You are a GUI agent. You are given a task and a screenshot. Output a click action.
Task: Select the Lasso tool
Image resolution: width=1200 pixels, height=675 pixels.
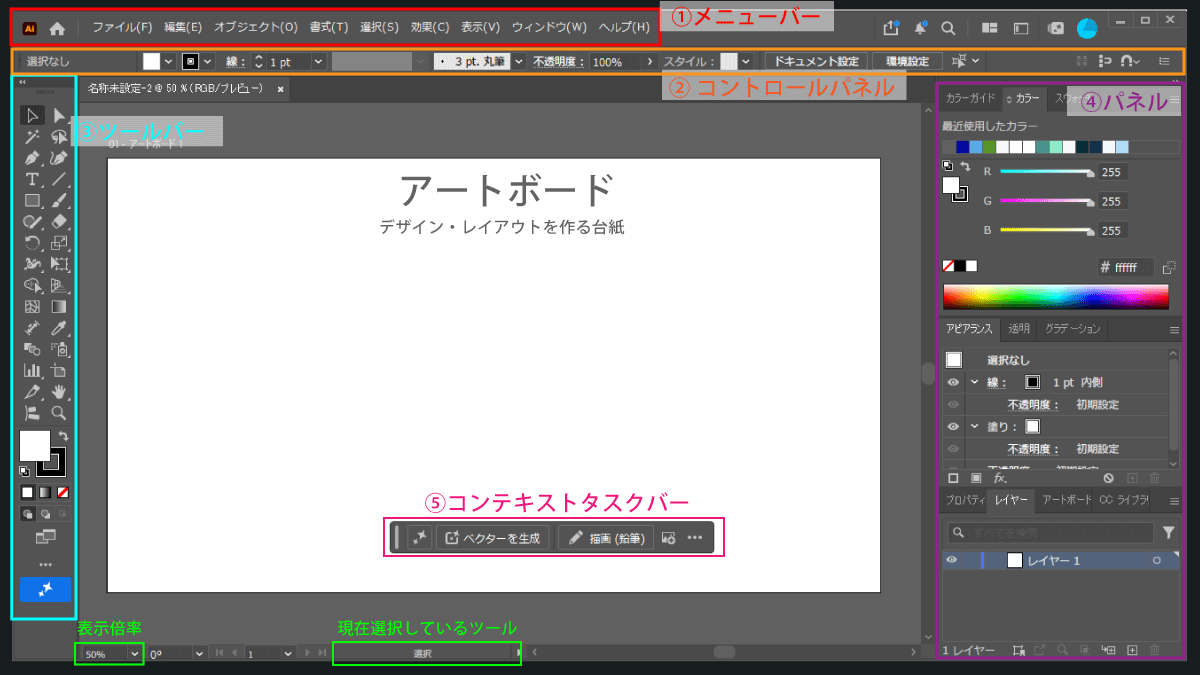tap(59, 137)
